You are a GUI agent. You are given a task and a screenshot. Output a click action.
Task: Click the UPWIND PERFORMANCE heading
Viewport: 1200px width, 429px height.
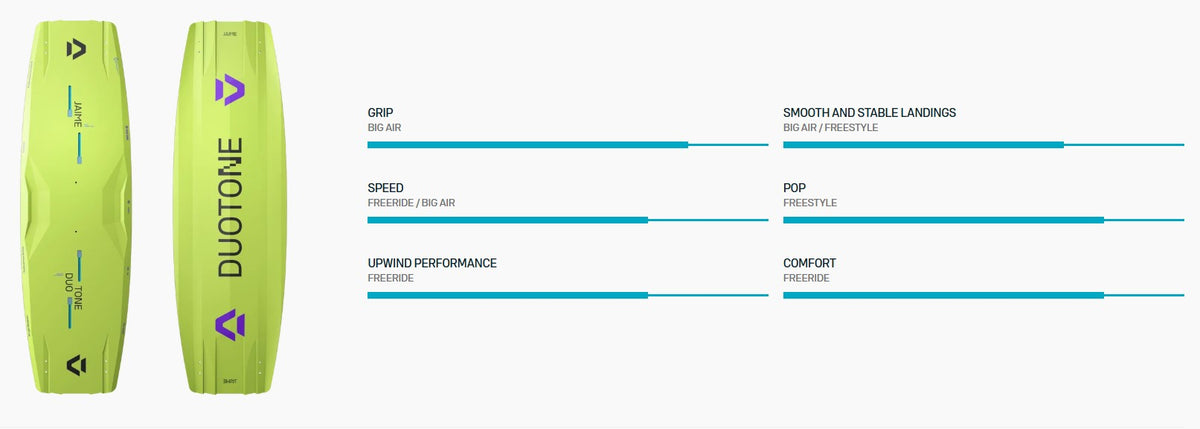point(432,263)
